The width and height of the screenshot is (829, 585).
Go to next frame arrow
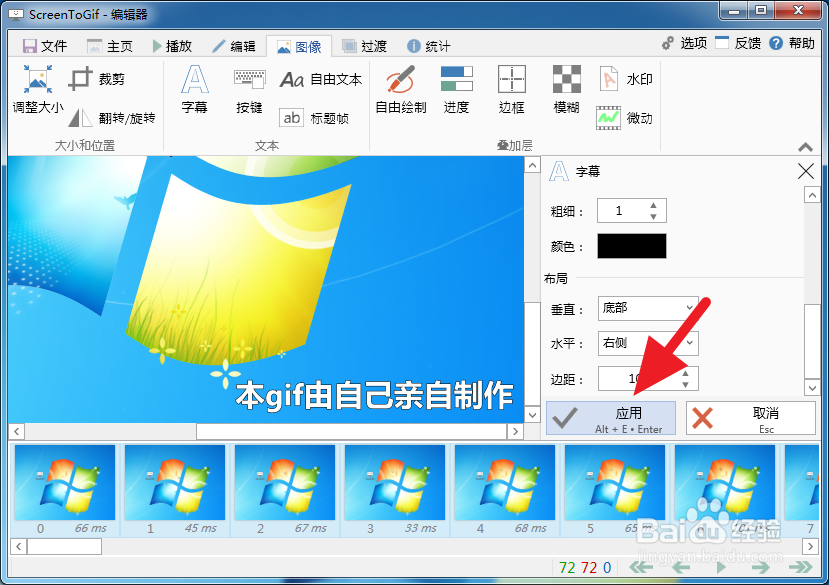pos(760,568)
